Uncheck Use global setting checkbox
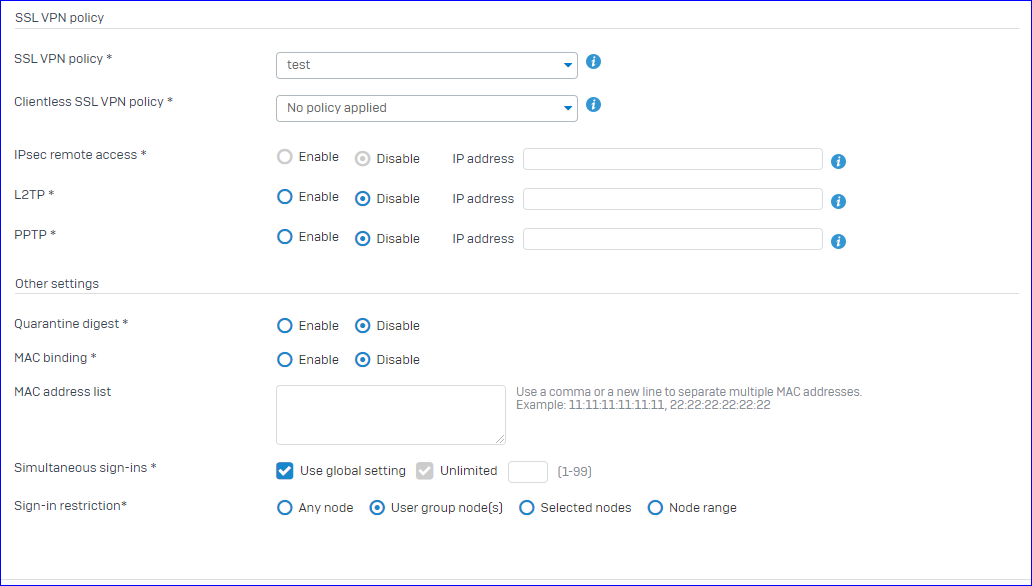 point(284,471)
